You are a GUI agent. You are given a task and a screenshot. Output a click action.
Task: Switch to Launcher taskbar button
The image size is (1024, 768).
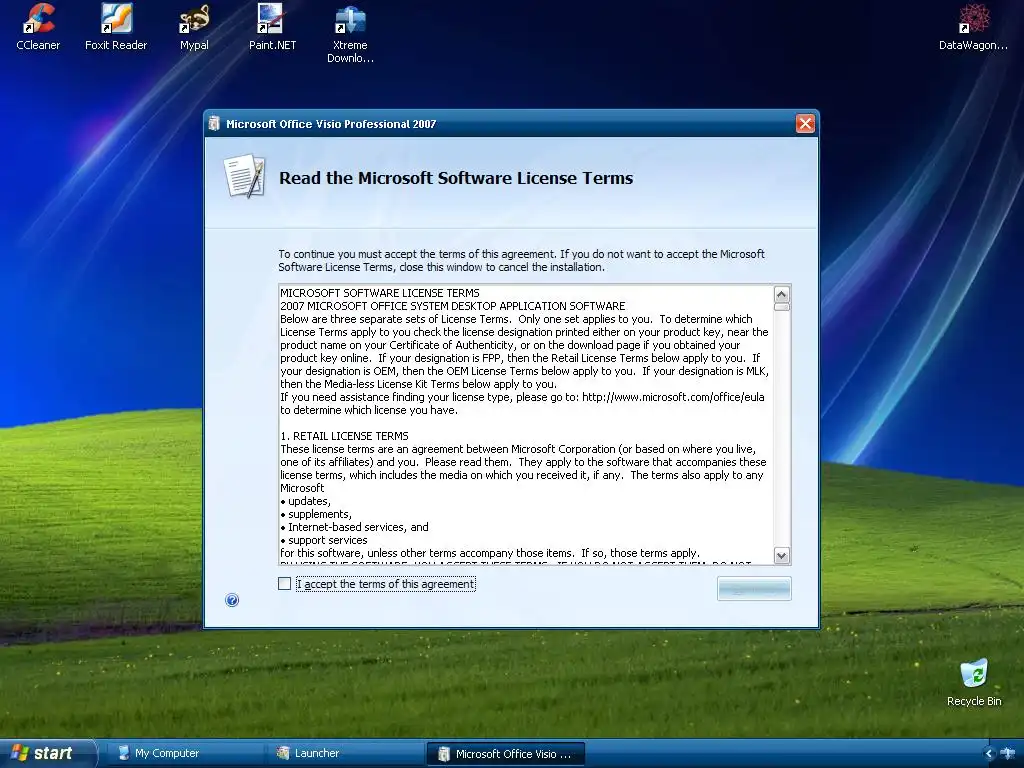tap(344, 753)
